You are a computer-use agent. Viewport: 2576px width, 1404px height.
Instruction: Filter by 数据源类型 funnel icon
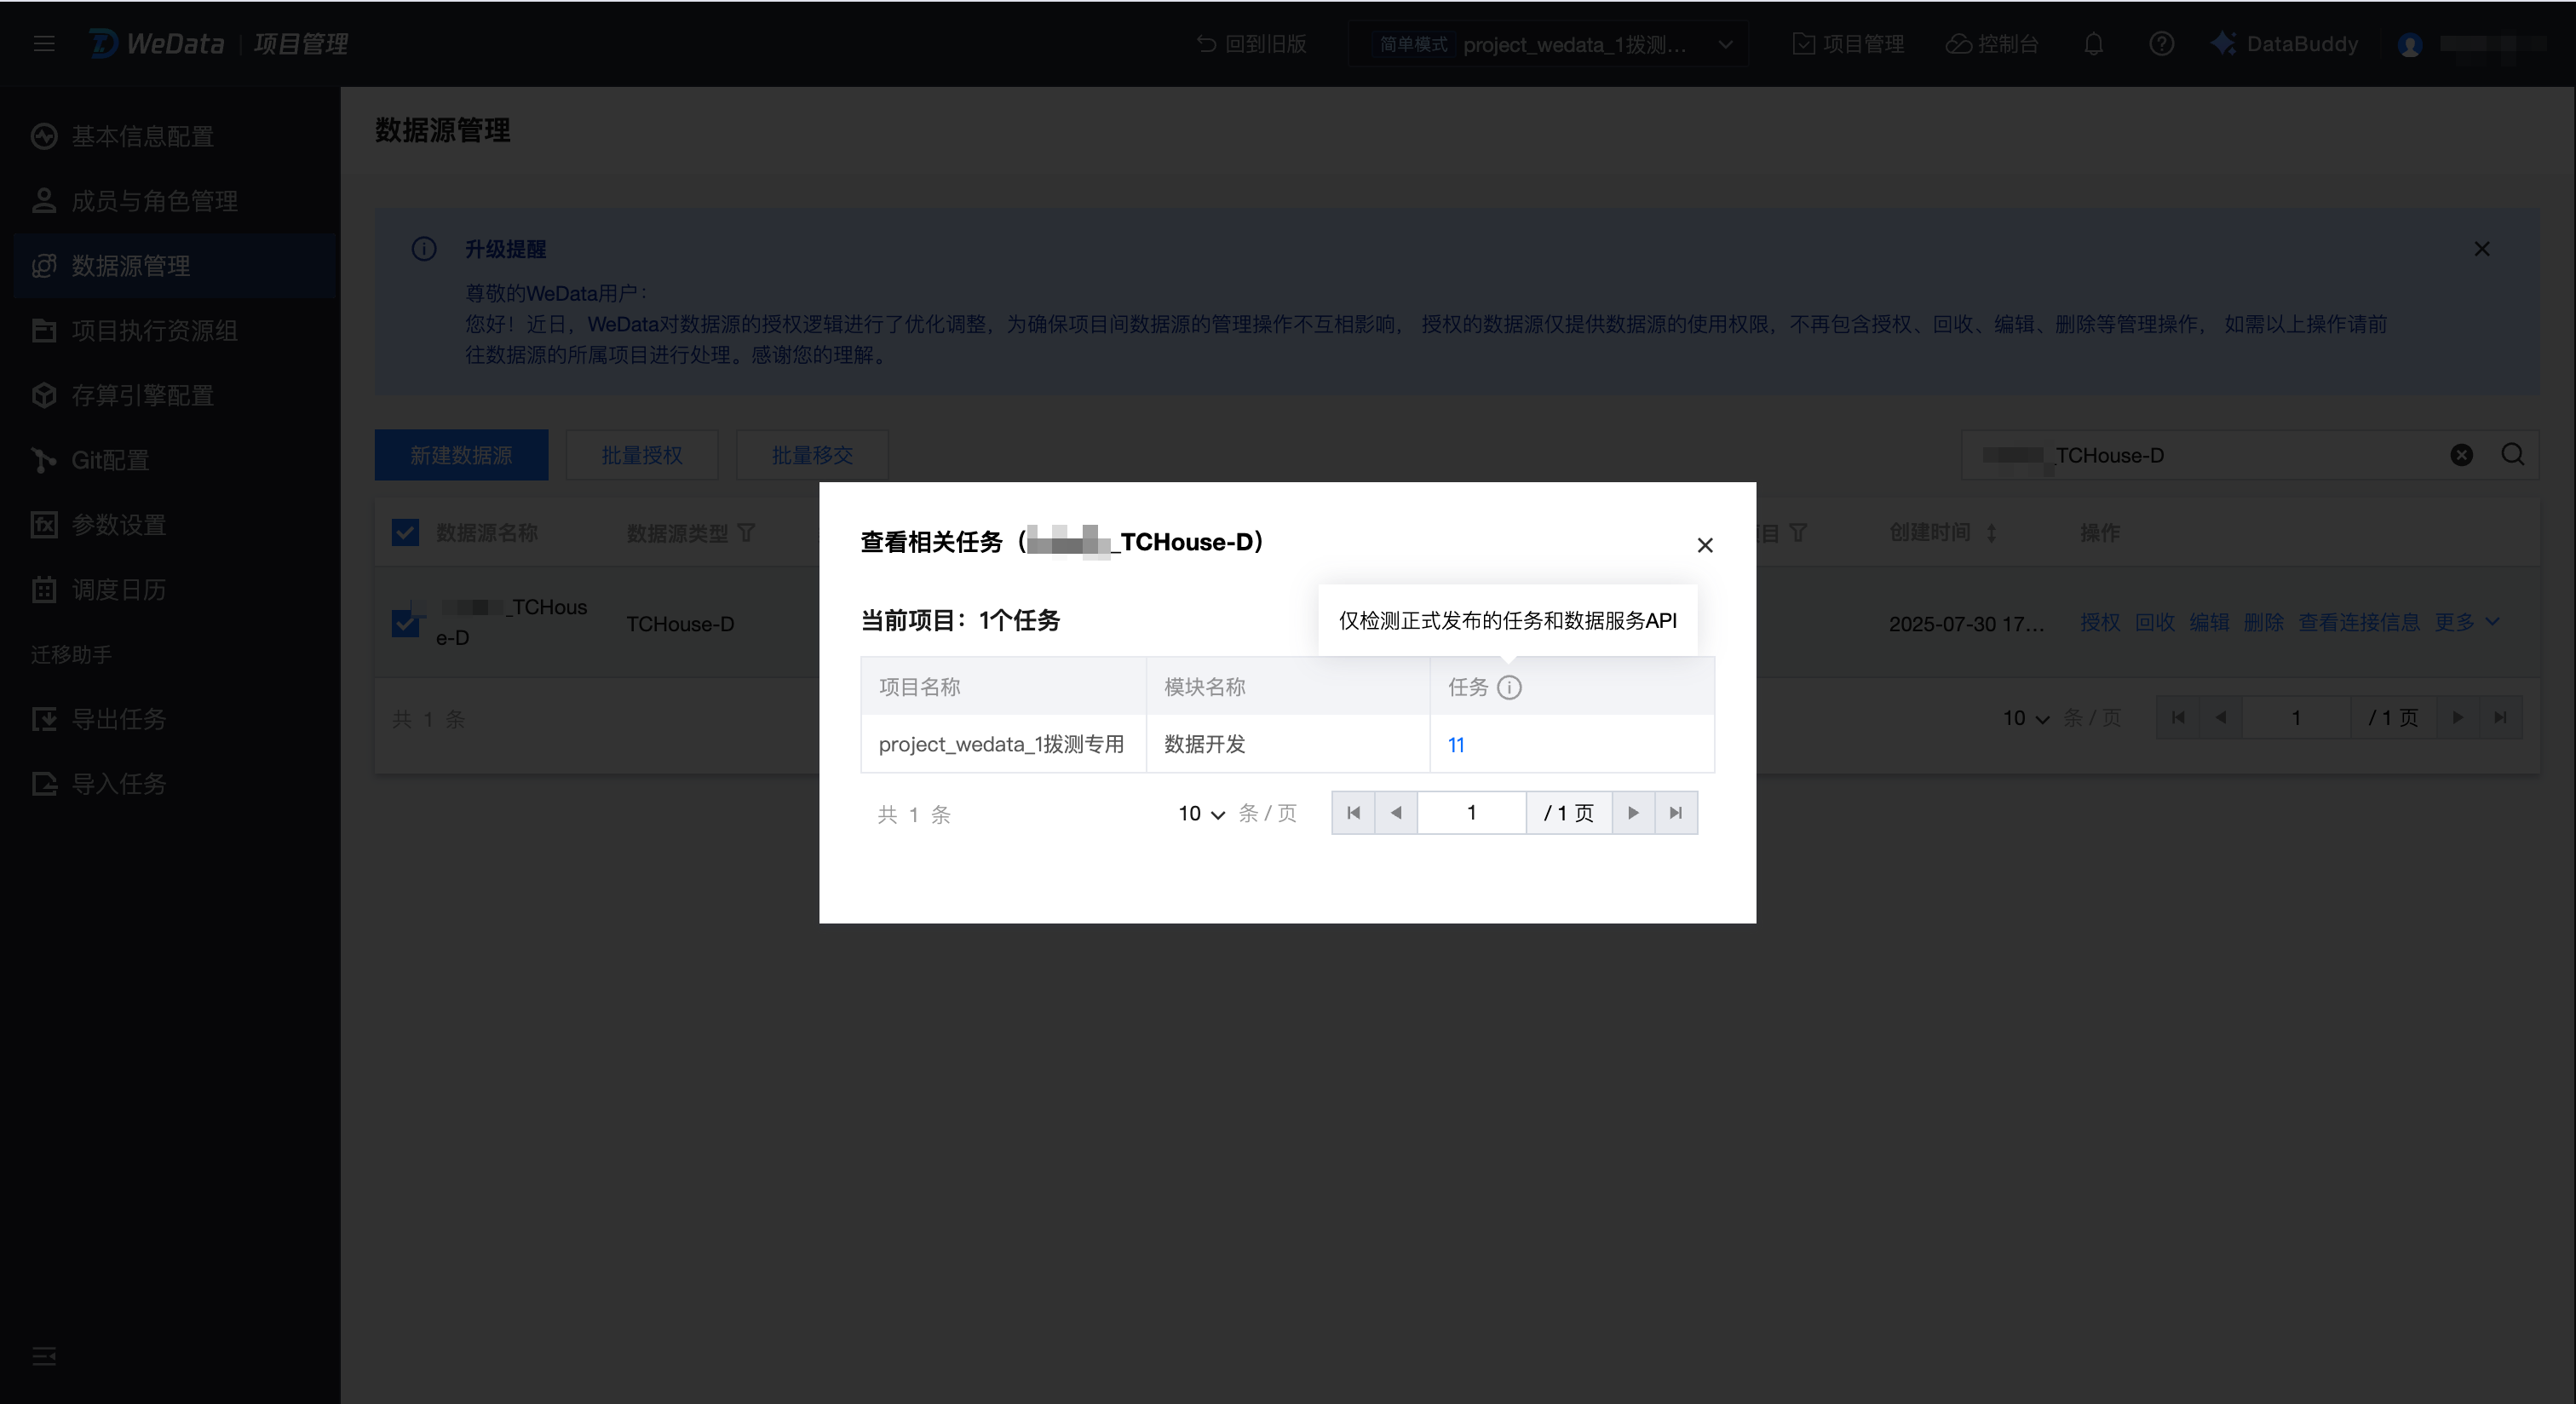click(x=746, y=533)
